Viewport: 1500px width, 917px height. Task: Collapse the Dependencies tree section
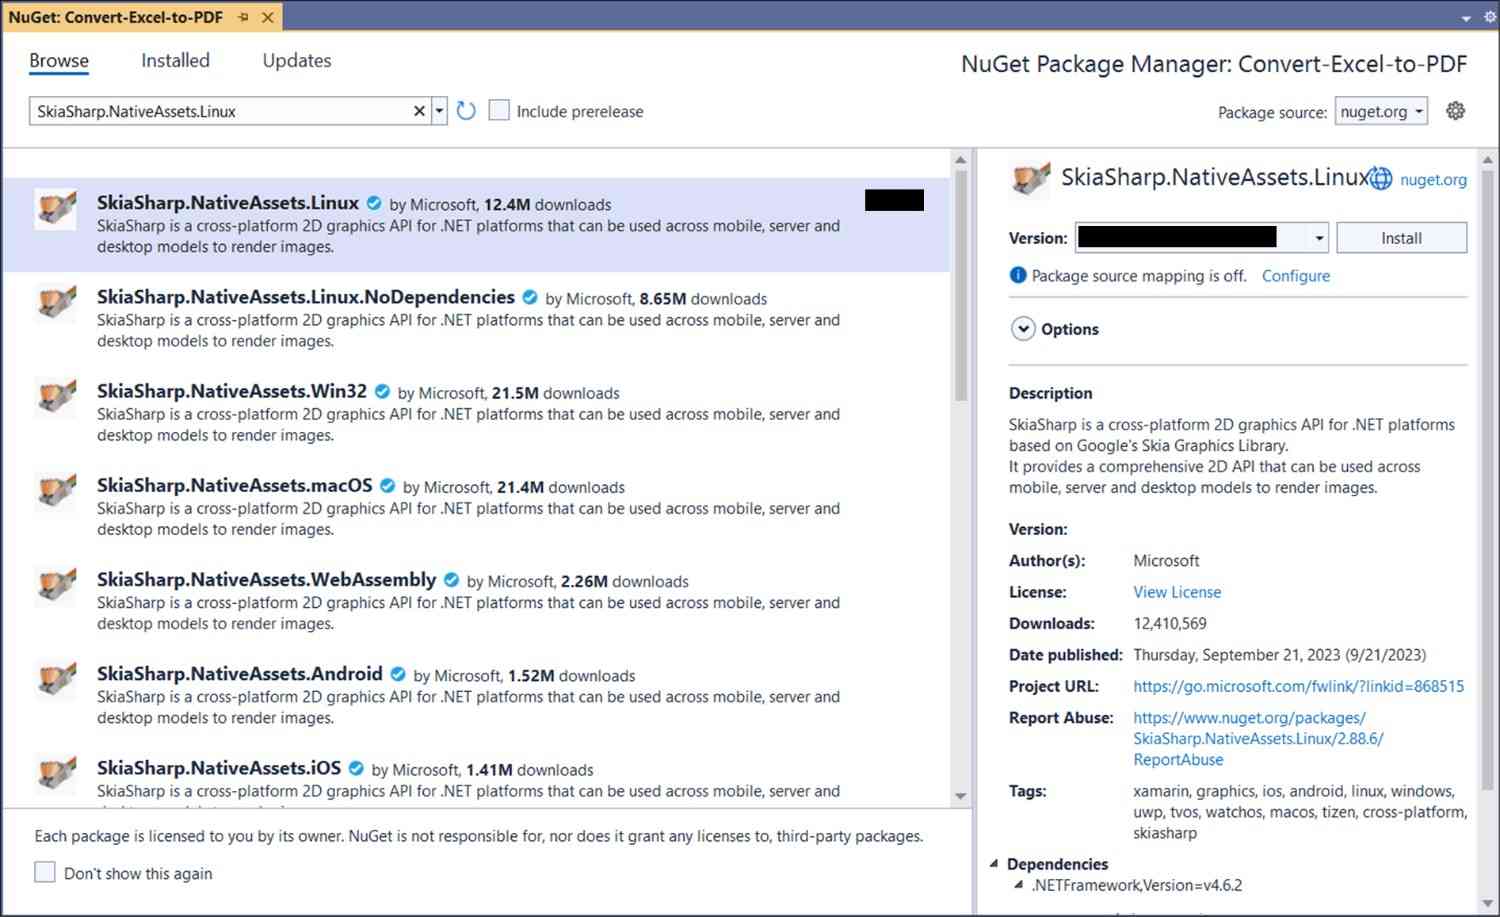pyautogui.click(x=994, y=864)
